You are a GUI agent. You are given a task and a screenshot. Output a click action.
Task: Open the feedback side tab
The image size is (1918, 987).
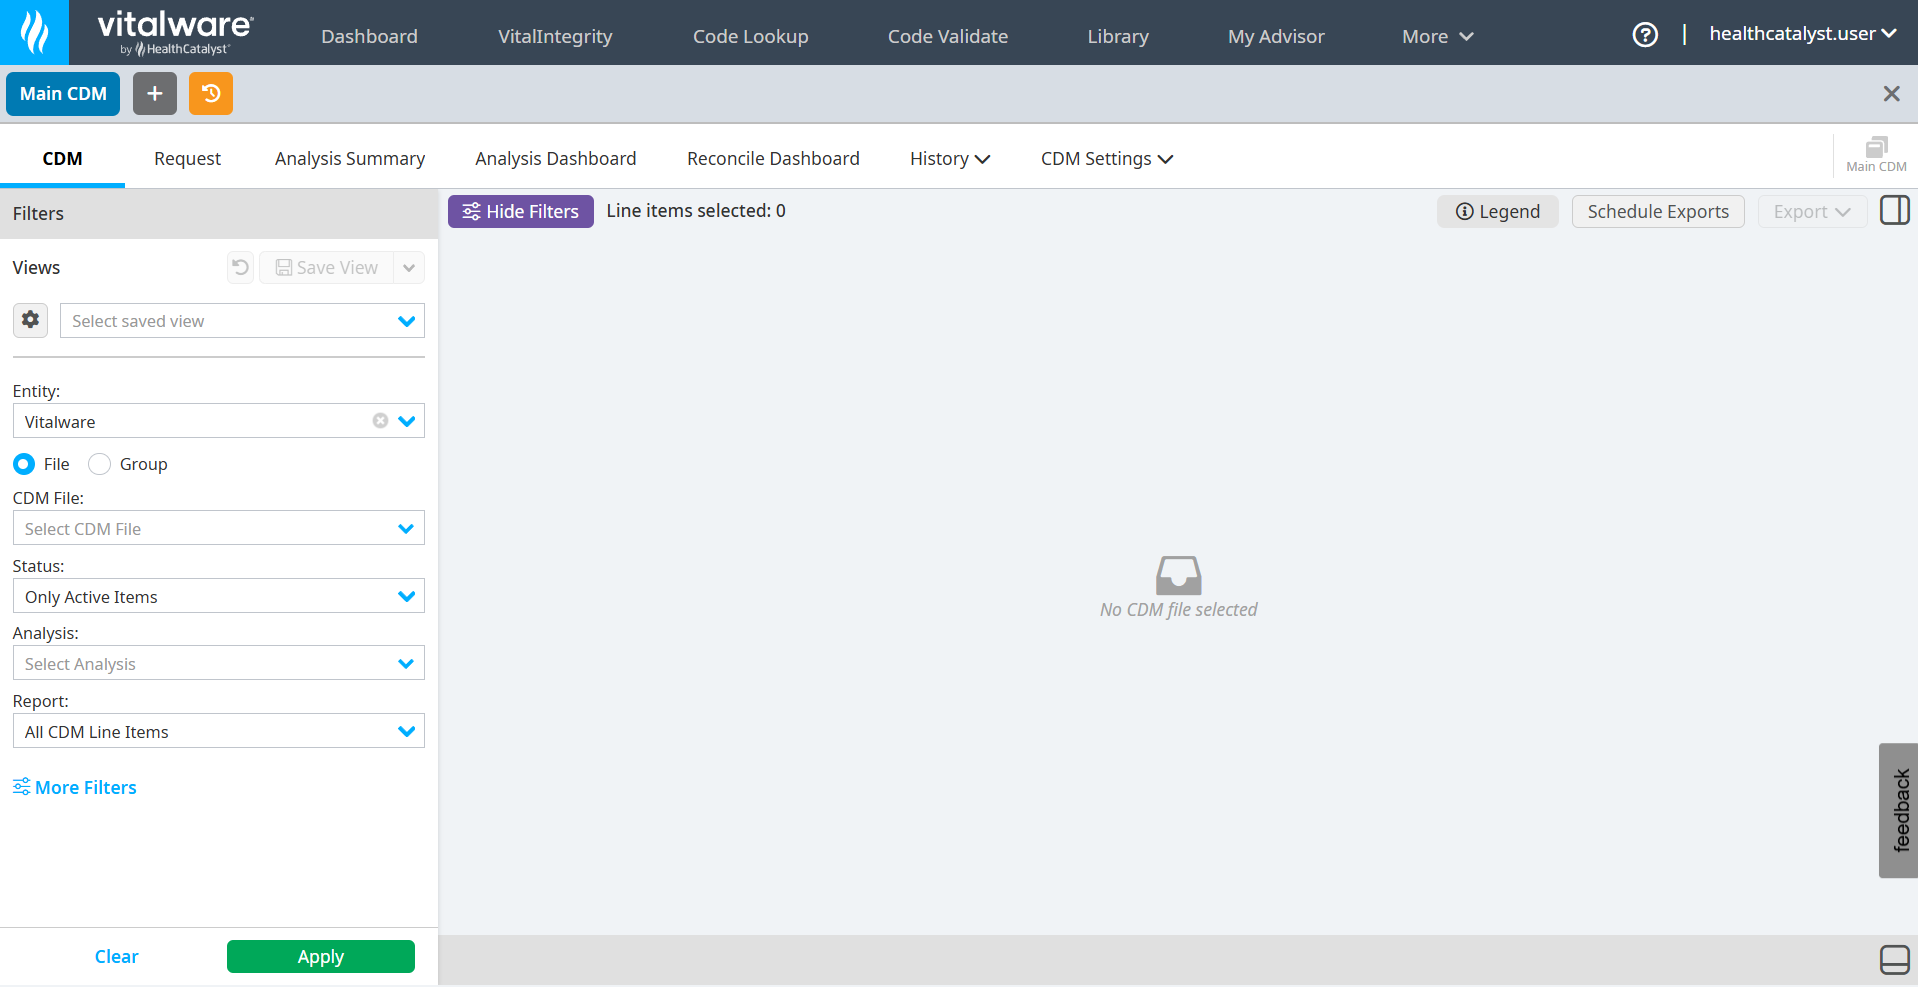click(1899, 810)
